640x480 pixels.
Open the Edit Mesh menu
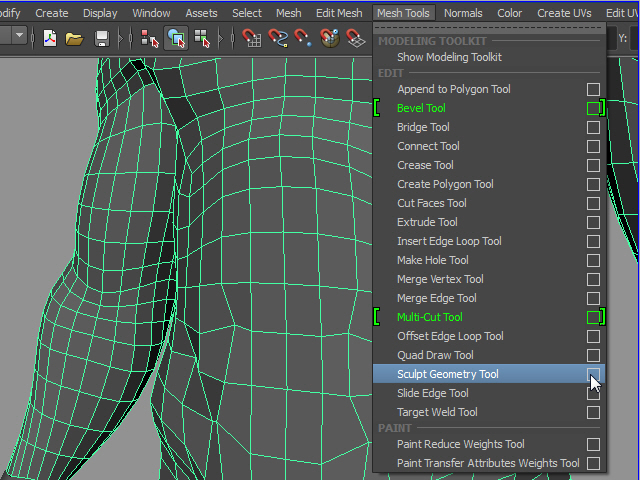point(339,13)
